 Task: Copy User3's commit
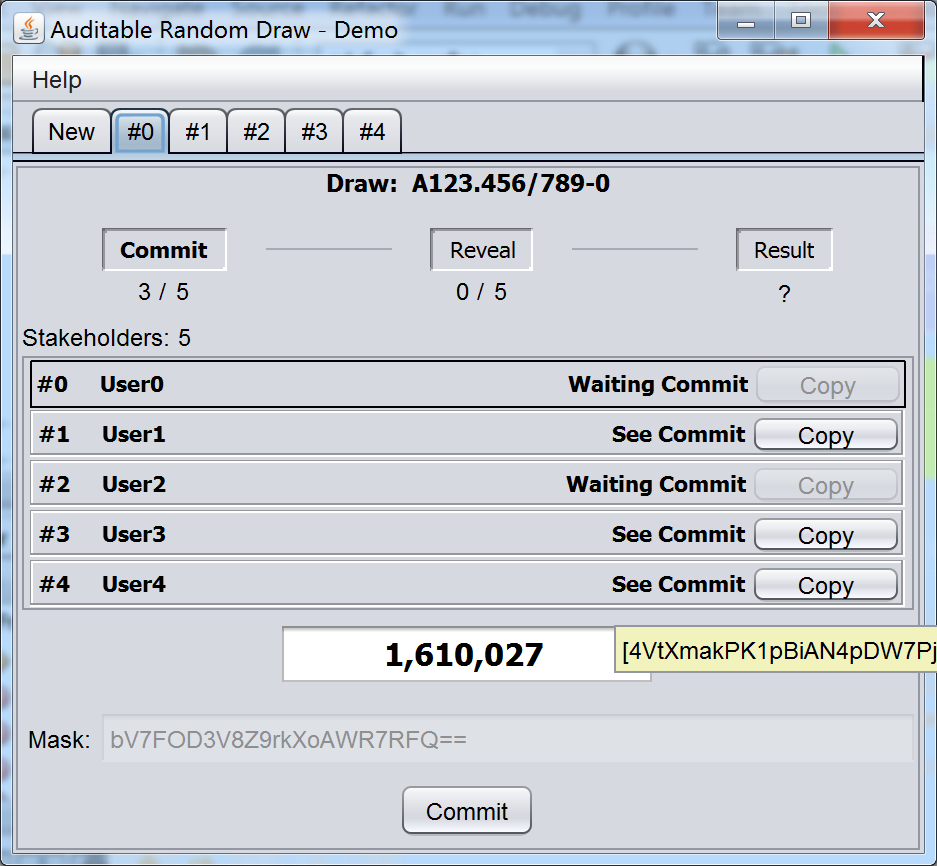(x=826, y=534)
